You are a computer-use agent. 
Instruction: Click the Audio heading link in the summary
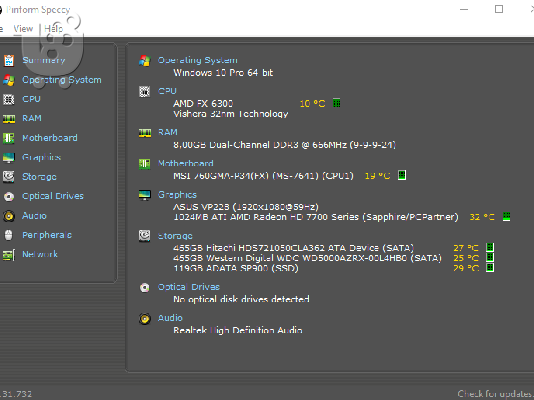tap(170, 318)
